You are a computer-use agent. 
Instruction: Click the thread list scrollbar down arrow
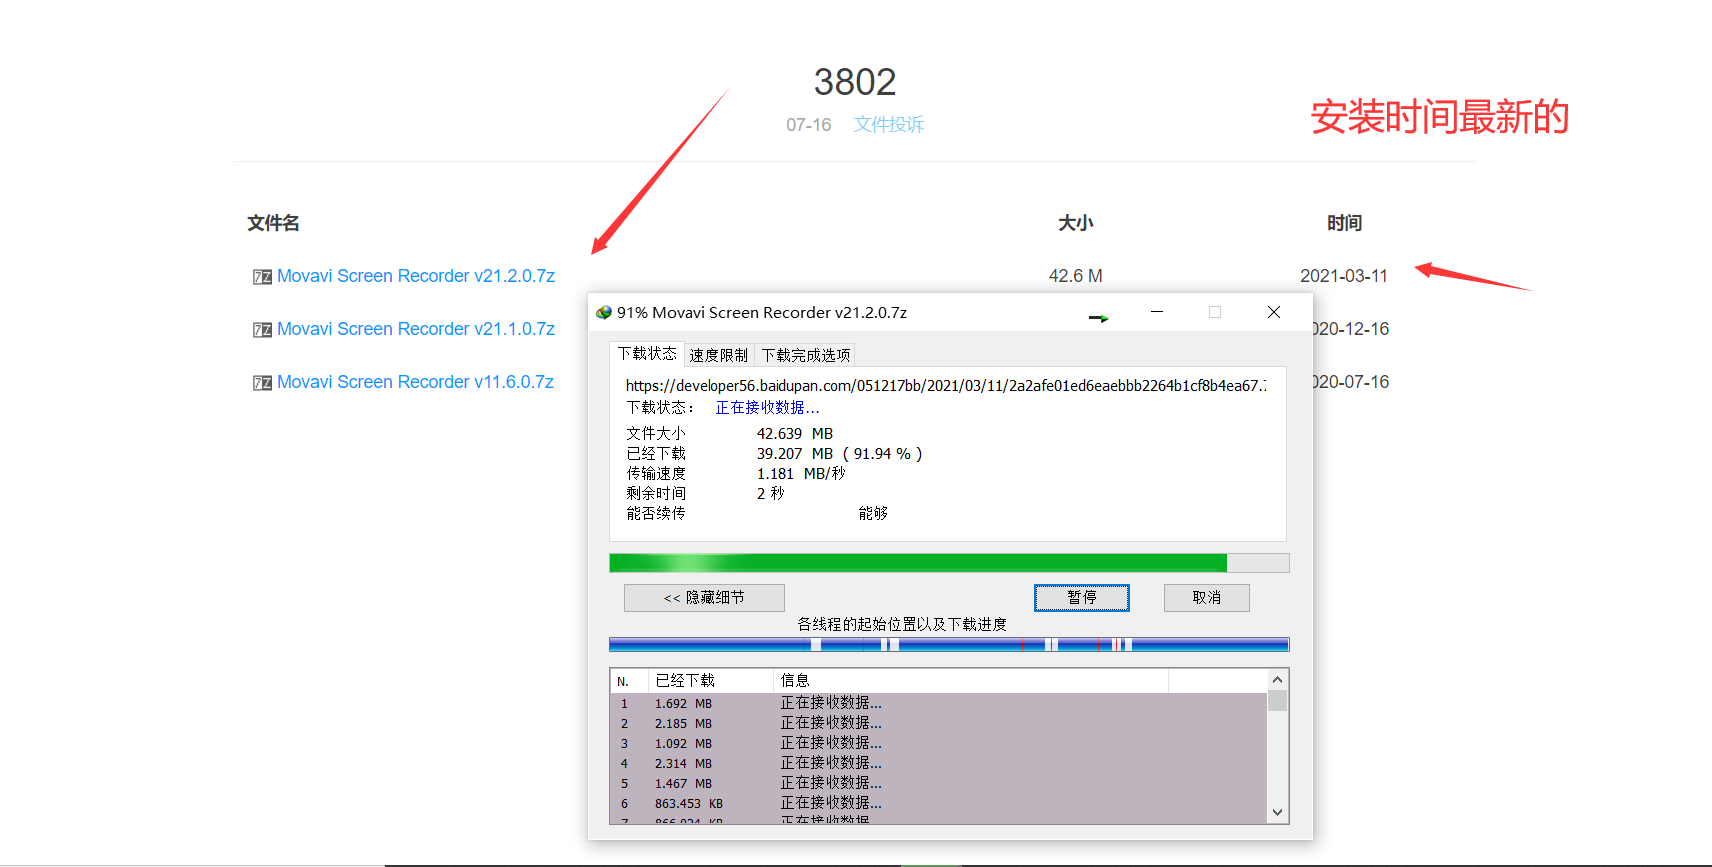click(x=1277, y=813)
